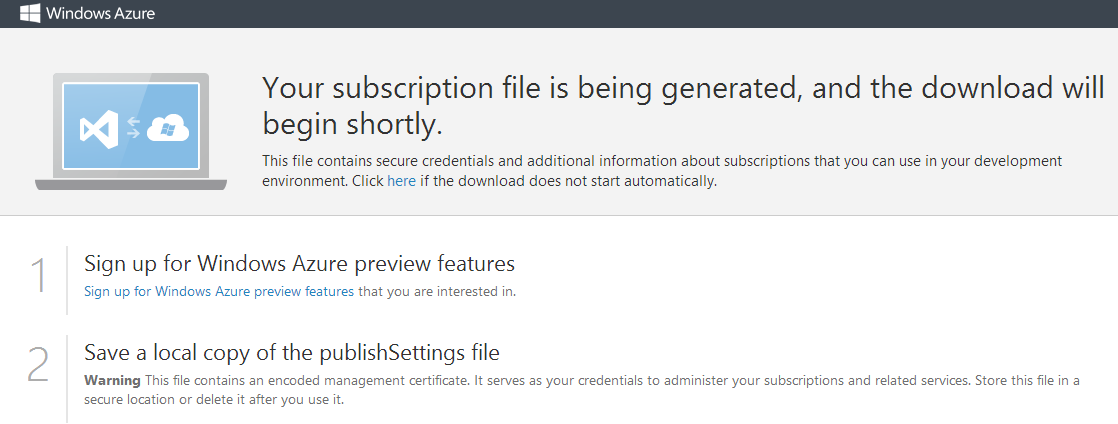Open the blue preview features sign-up link
Screen dimensions: 1118x424
tap(218, 292)
